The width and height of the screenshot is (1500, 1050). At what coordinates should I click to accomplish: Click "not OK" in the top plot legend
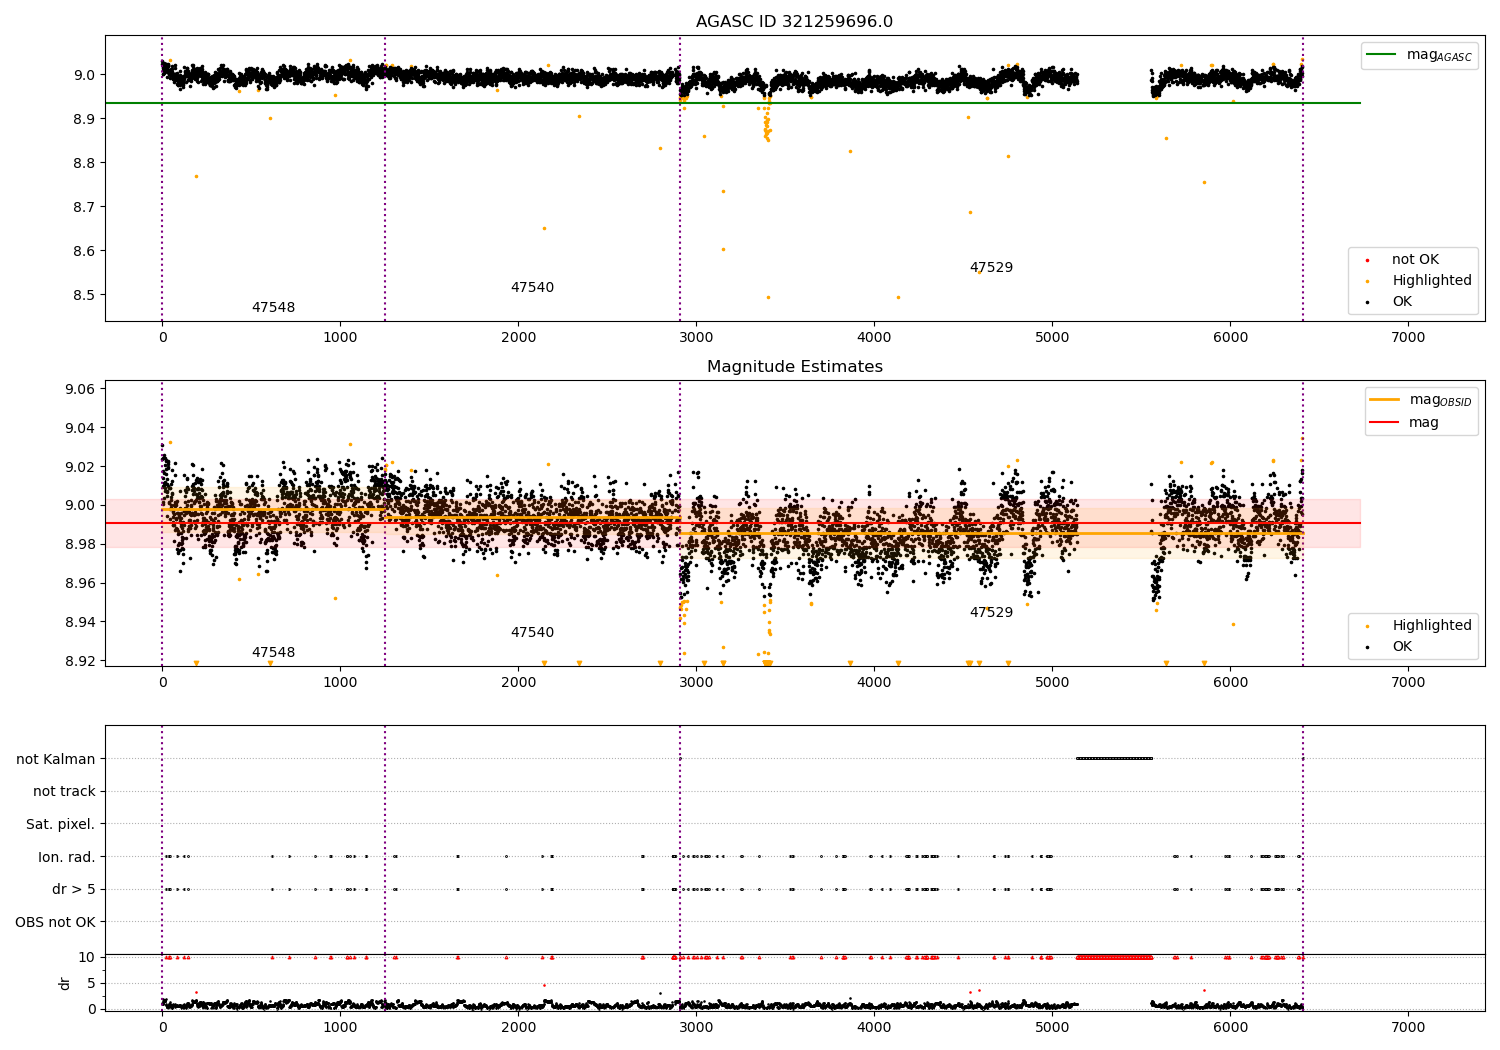coord(1415,260)
